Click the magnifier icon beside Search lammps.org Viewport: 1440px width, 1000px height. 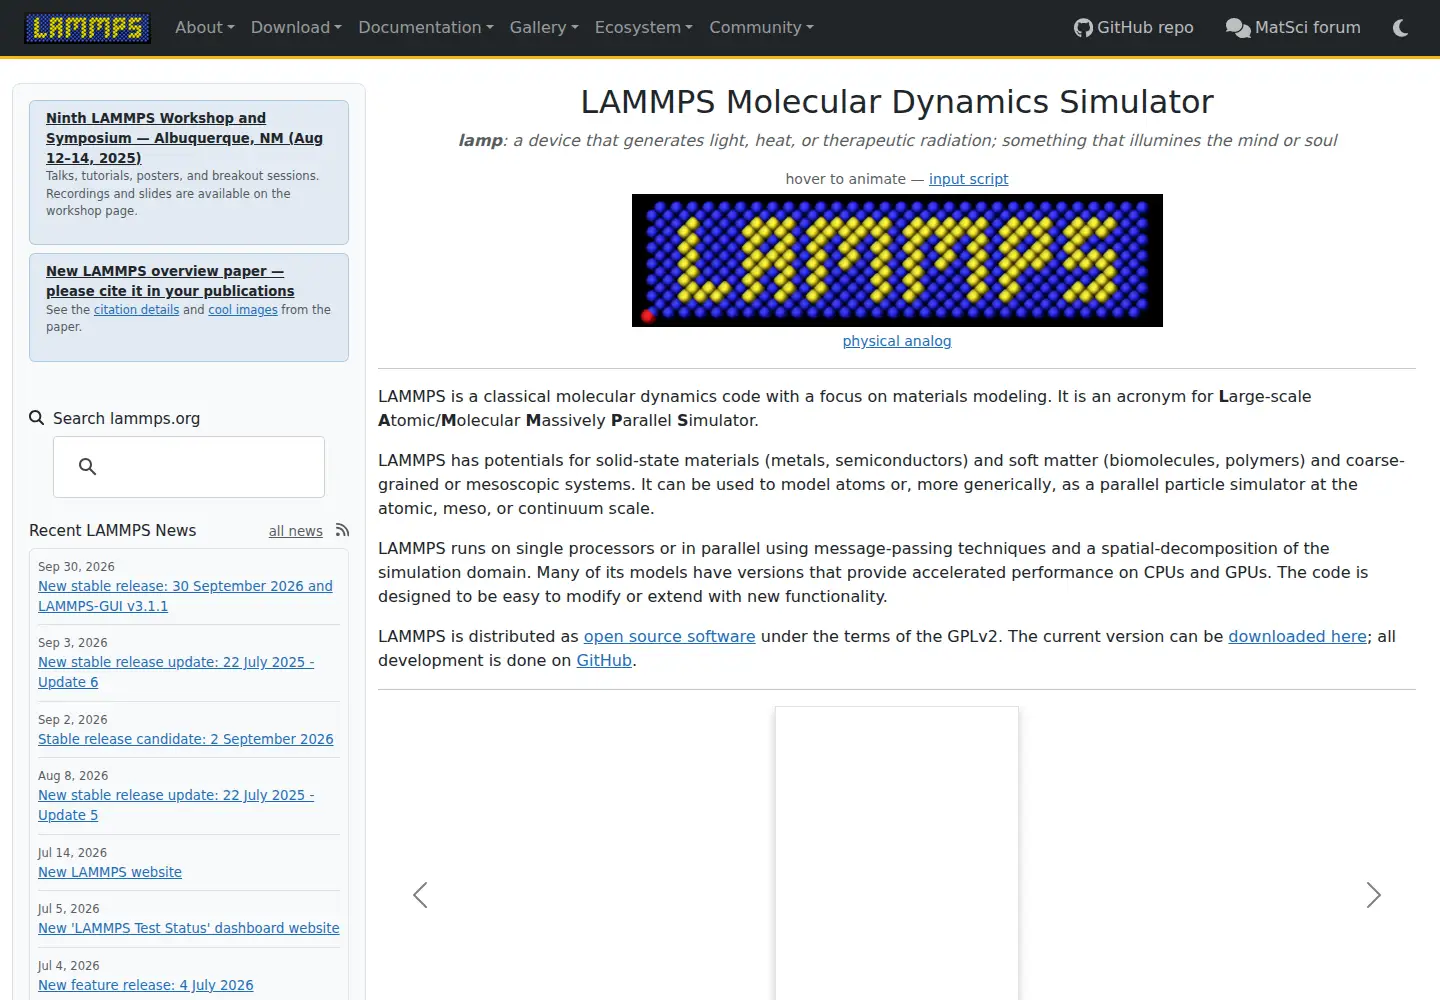pyautogui.click(x=37, y=418)
